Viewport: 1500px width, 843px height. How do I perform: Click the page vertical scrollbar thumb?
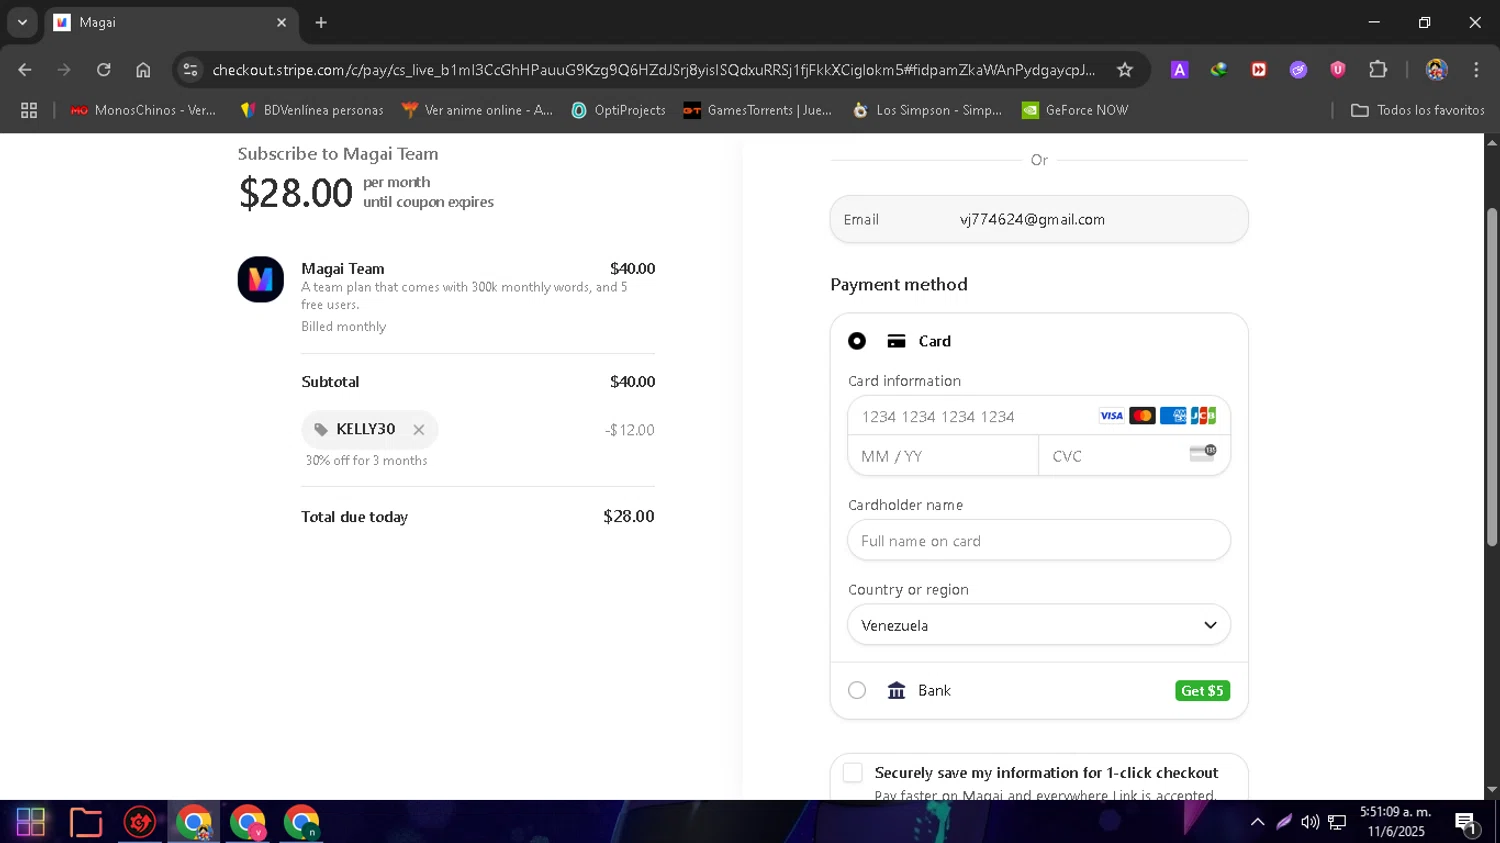tap(1491, 377)
